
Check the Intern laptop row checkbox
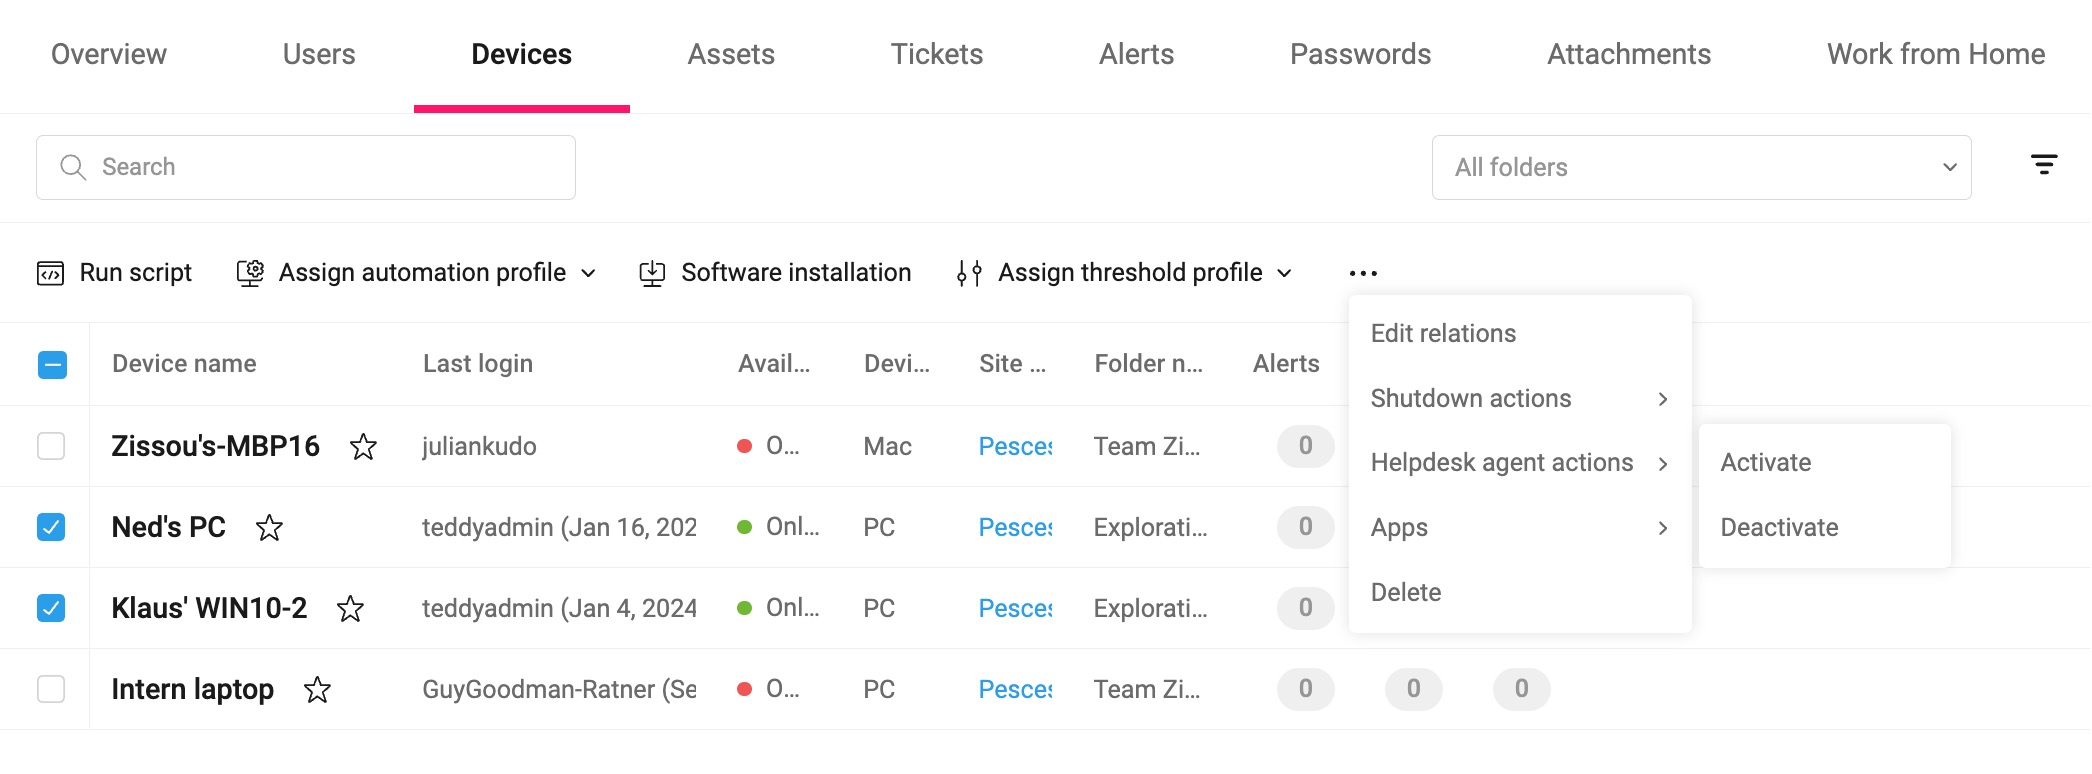click(x=51, y=689)
